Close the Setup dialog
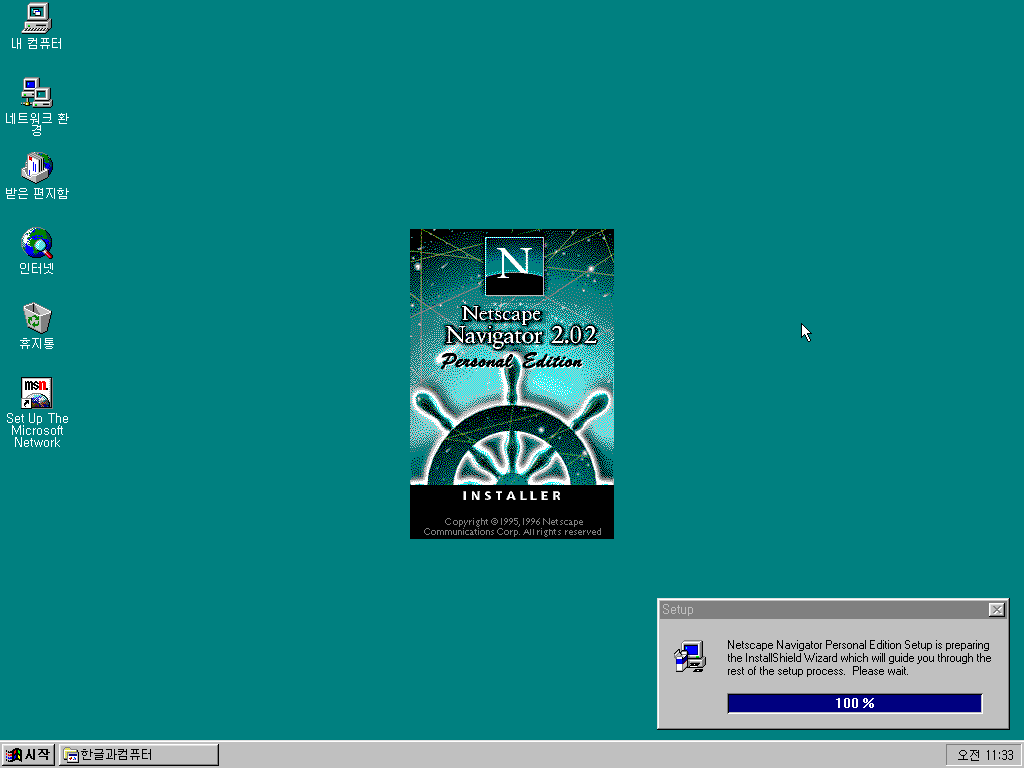 click(x=997, y=609)
